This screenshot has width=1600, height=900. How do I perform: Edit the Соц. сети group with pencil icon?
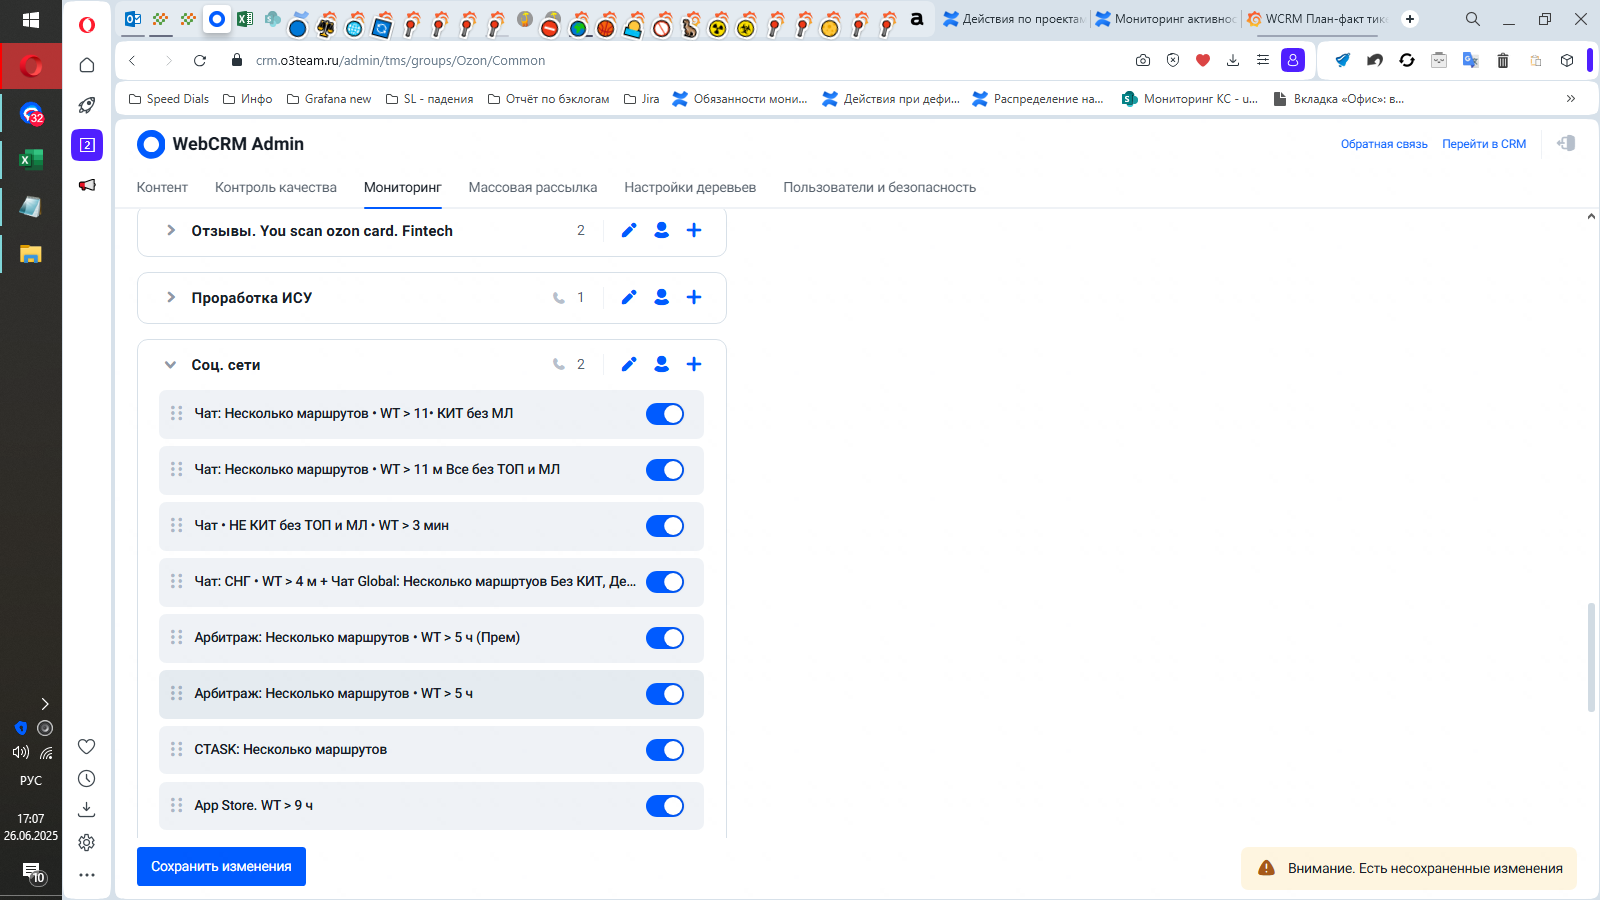click(x=629, y=364)
